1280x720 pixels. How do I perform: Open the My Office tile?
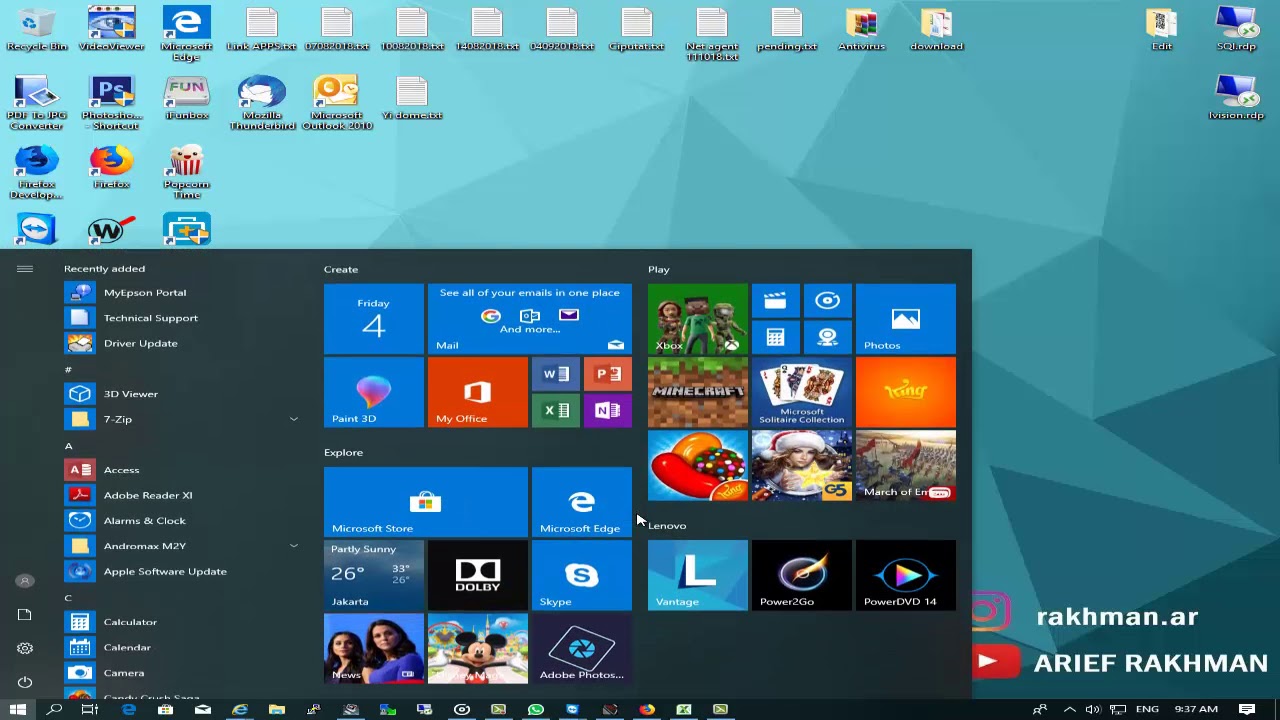[477, 392]
